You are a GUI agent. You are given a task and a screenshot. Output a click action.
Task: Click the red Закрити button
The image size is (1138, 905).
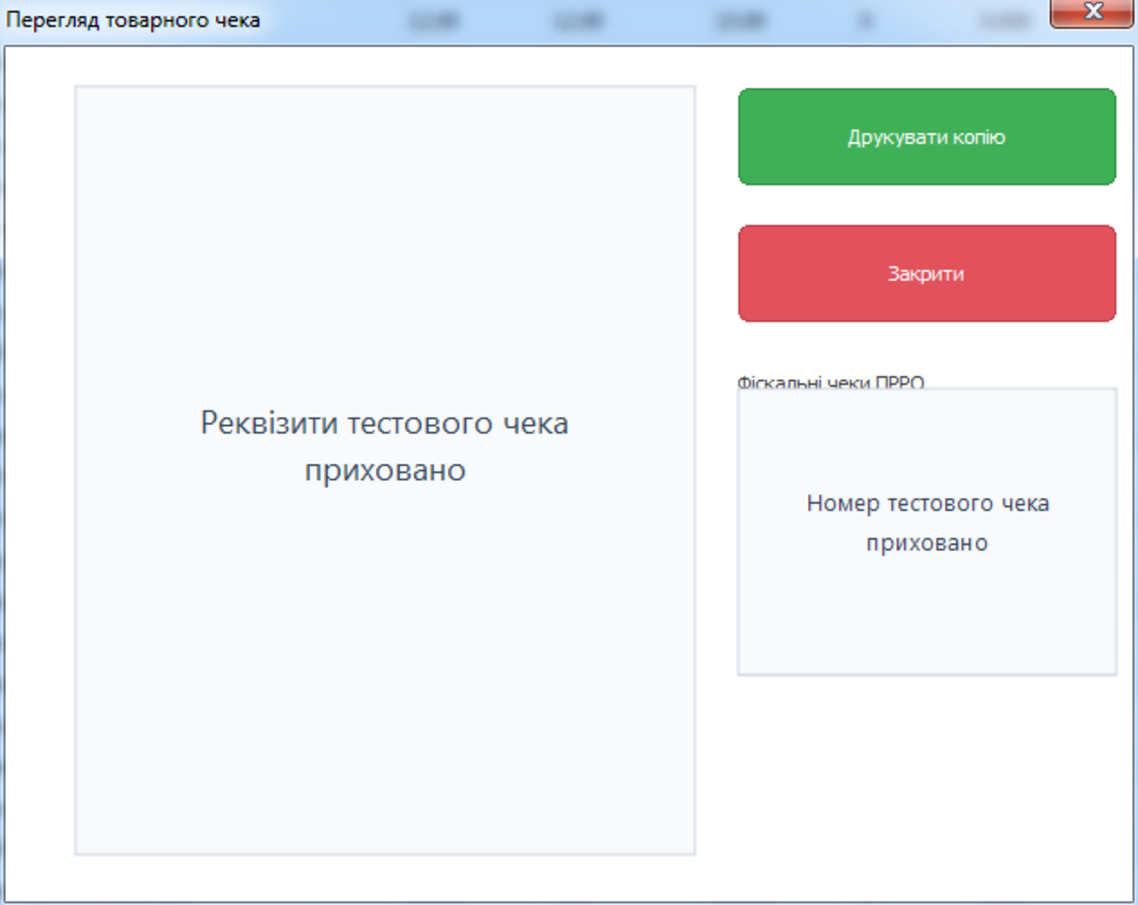pyautogui.click(x=927, y=274)
